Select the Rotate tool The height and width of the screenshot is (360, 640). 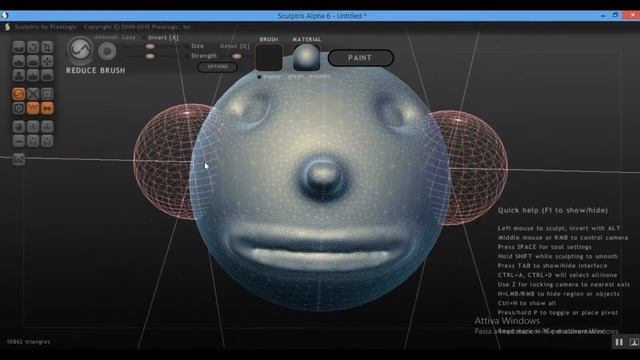tap(33, 47)
